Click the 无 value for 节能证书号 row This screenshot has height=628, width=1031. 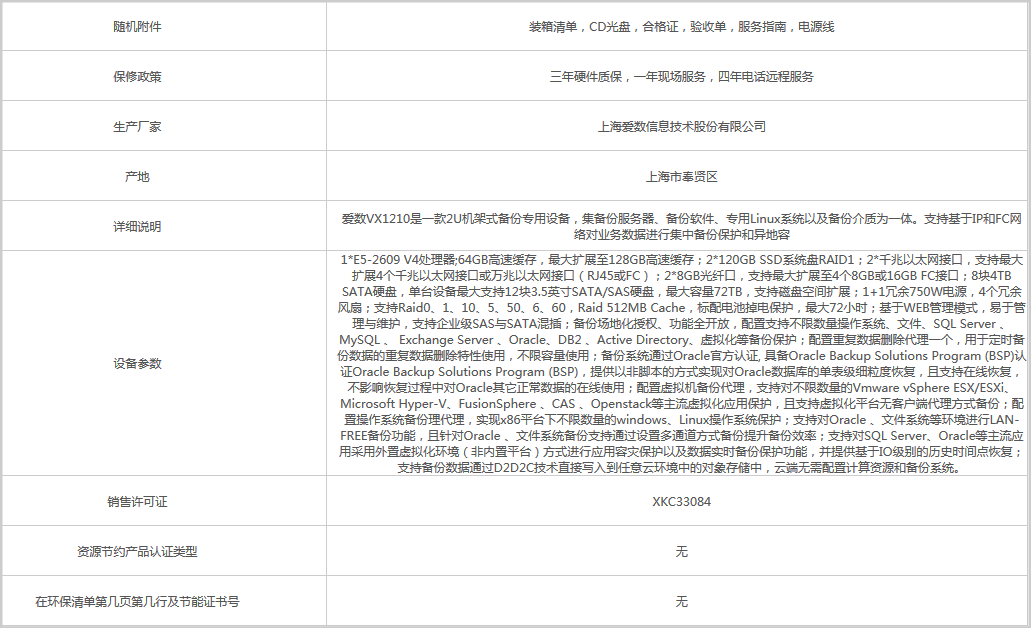coord(681,602)
